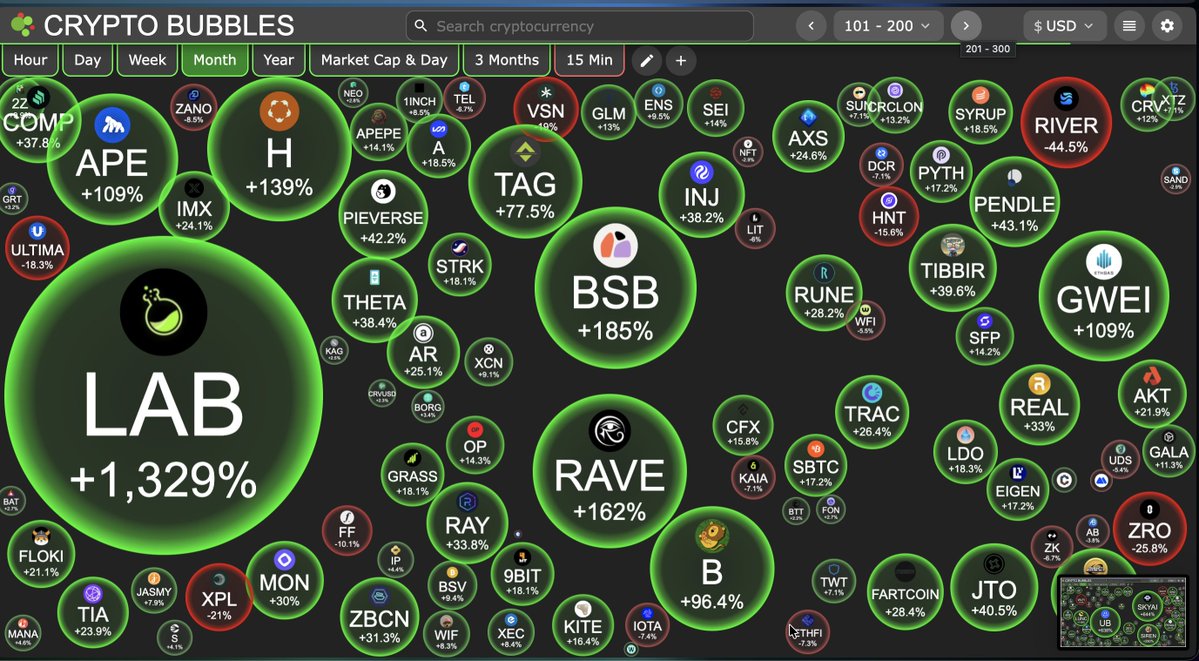1199x661 pixels.
Task: Click the PIEVERSE +42.2% bubble
Action: [x=383, y=214]
